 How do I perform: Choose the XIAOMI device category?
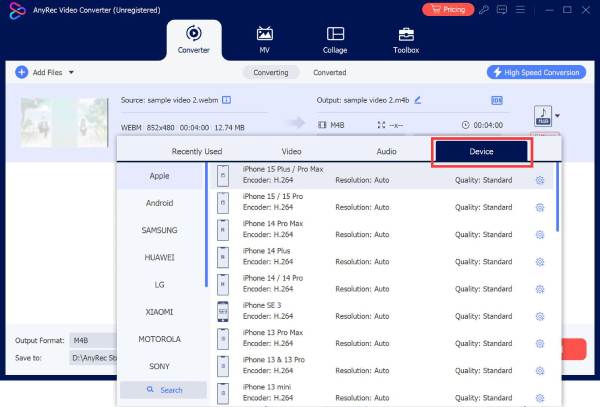[x=160, y=312]
